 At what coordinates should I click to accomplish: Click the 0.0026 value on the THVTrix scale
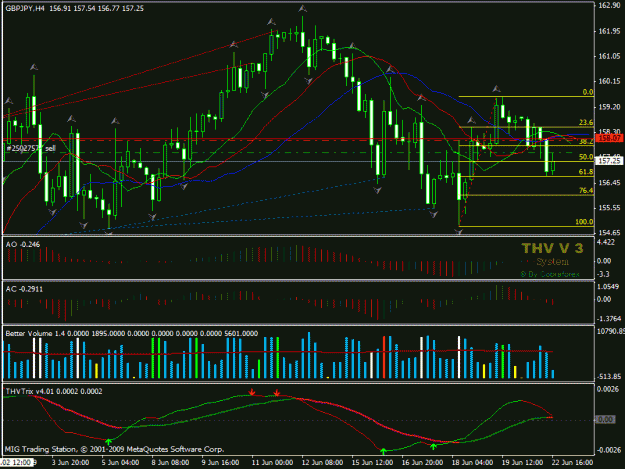(x=608, y=389)
